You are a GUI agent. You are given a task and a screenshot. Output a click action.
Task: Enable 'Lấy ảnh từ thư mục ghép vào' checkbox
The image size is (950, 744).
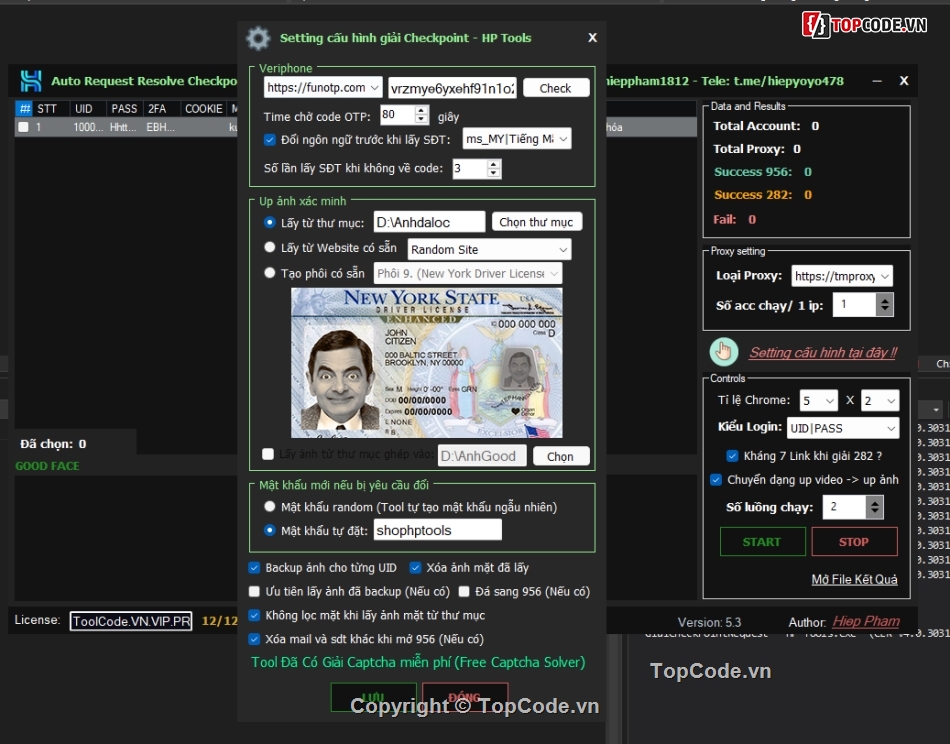[268, 454]
